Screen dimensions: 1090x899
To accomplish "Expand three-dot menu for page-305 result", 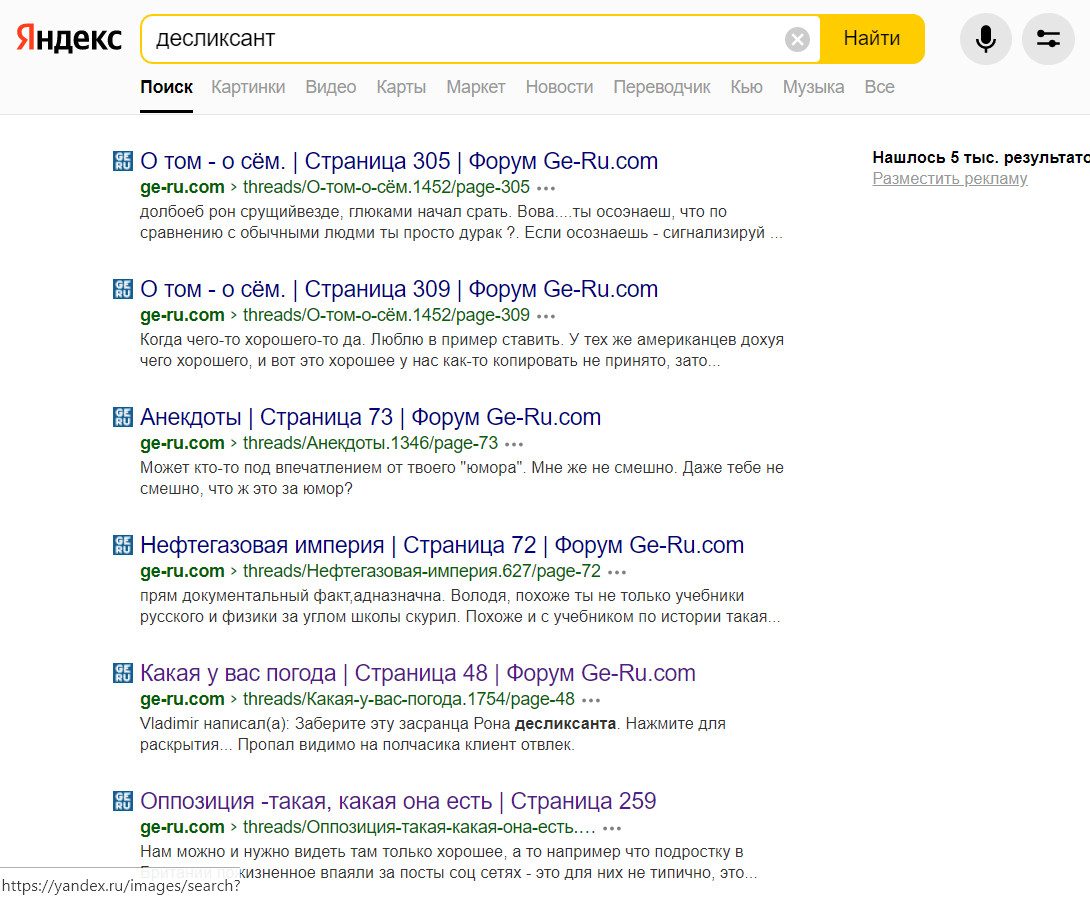I will (546, 188).
